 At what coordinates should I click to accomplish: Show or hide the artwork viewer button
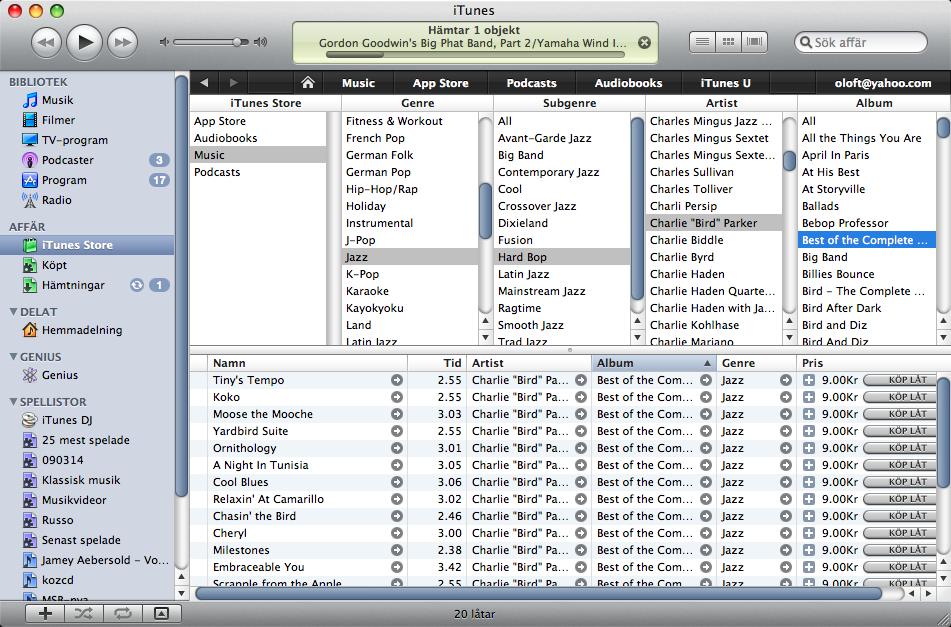click(x=161, y=614)
